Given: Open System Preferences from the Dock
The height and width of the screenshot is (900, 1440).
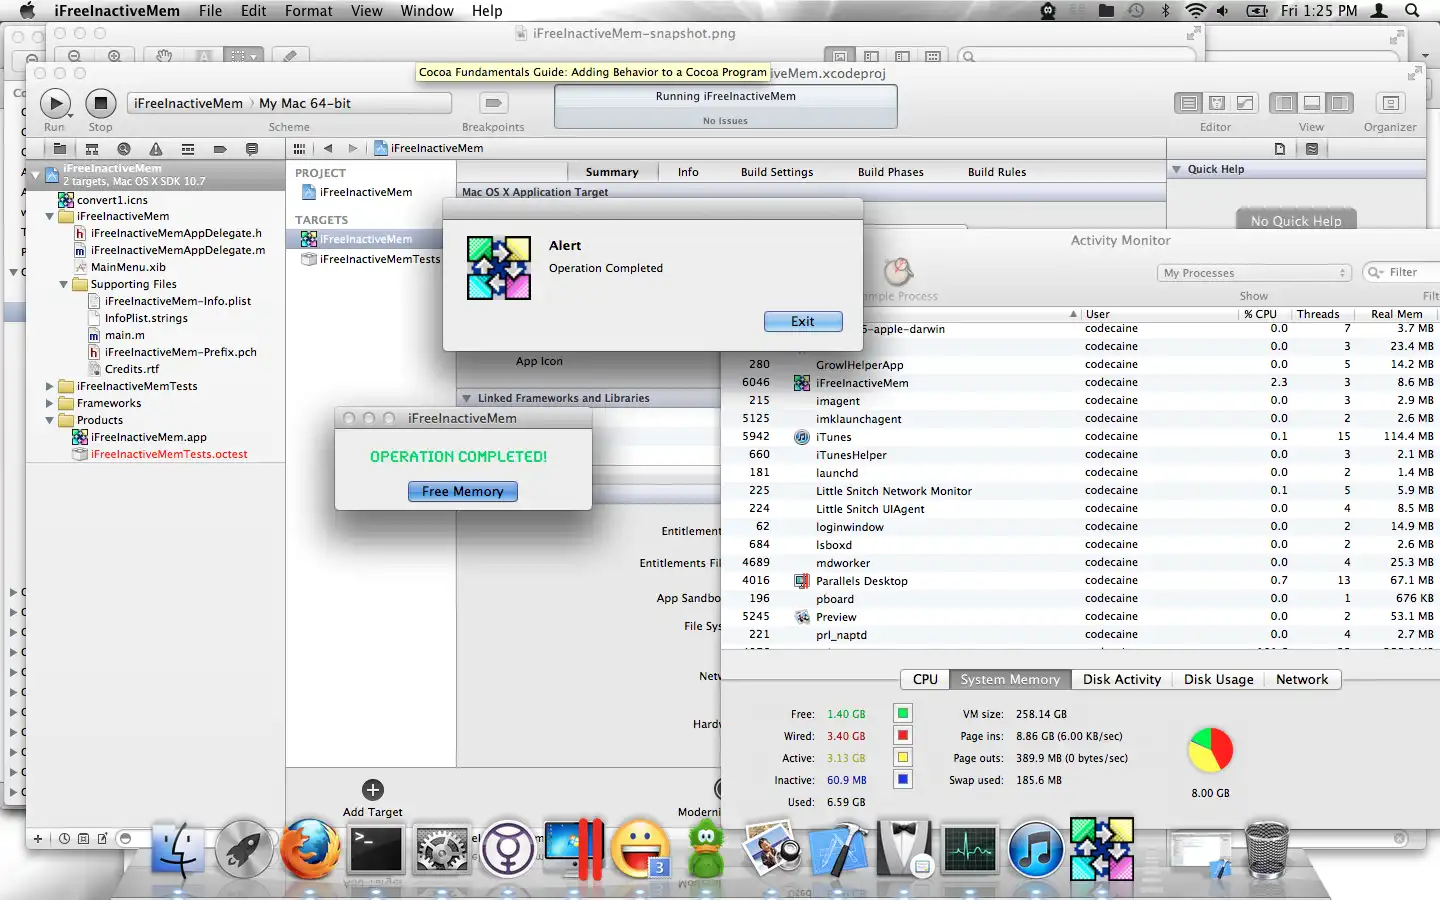Looking at the screenshot, I should click(442, 850).
